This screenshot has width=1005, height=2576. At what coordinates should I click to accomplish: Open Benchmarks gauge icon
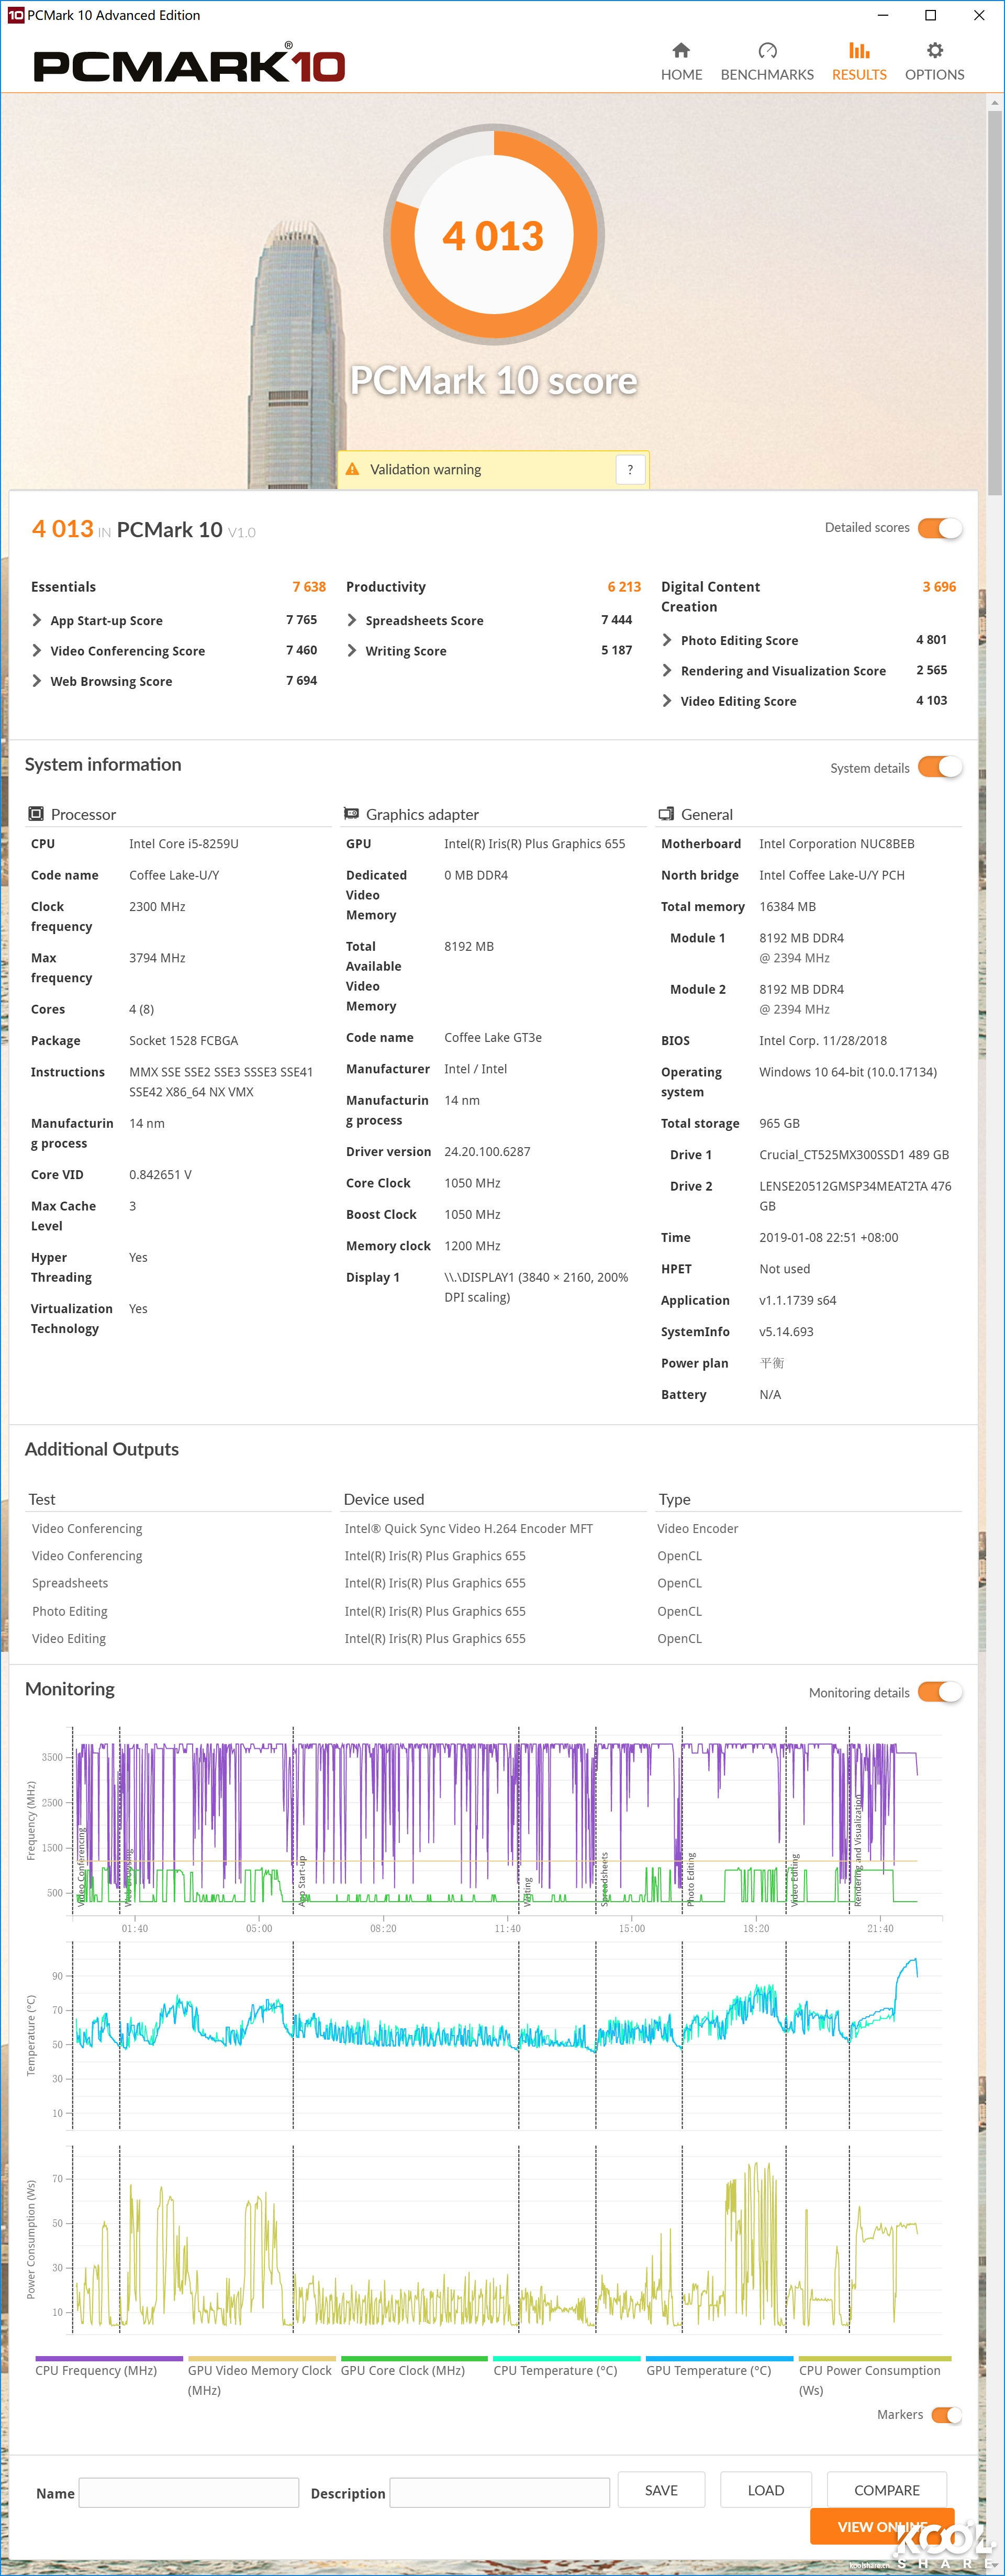pyautogui.click(x=767, y=51)
